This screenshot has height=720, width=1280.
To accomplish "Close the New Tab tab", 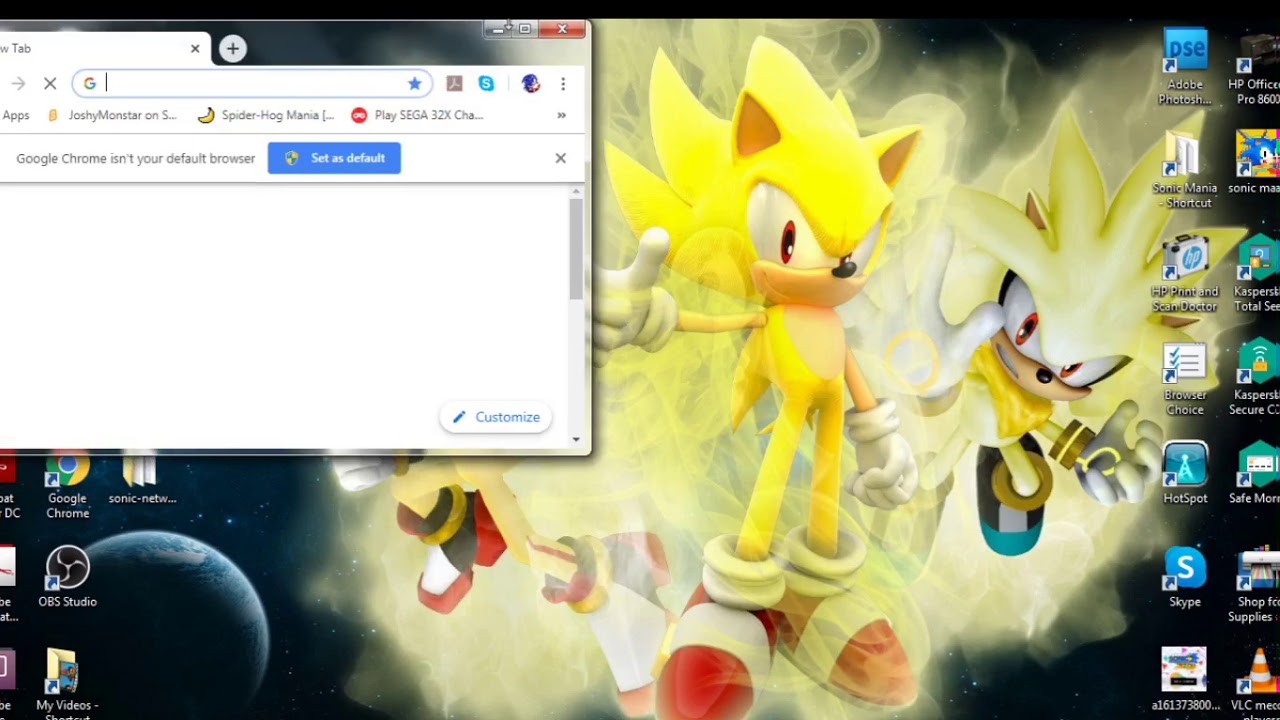I will click(195, 48).
